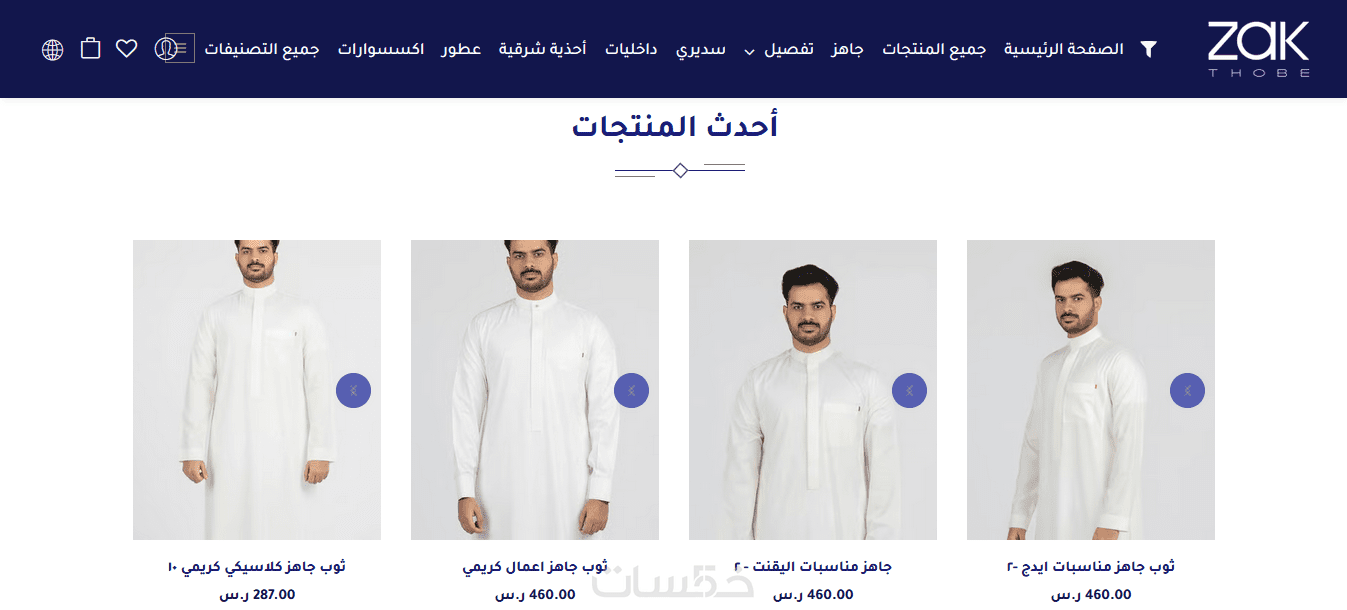Click quick action circle on اعمال كريمي thobe
Screen dimensions: 1347x610
631,390
